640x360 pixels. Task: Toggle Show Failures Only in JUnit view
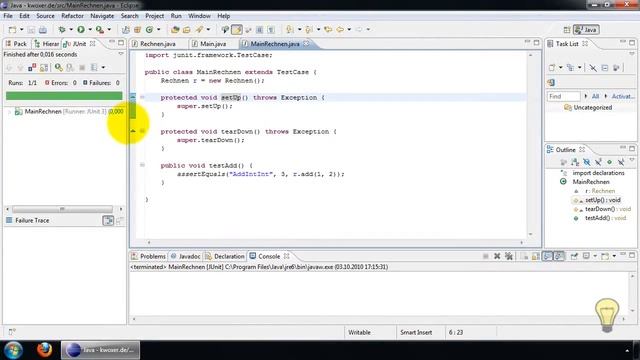(32, 67)
